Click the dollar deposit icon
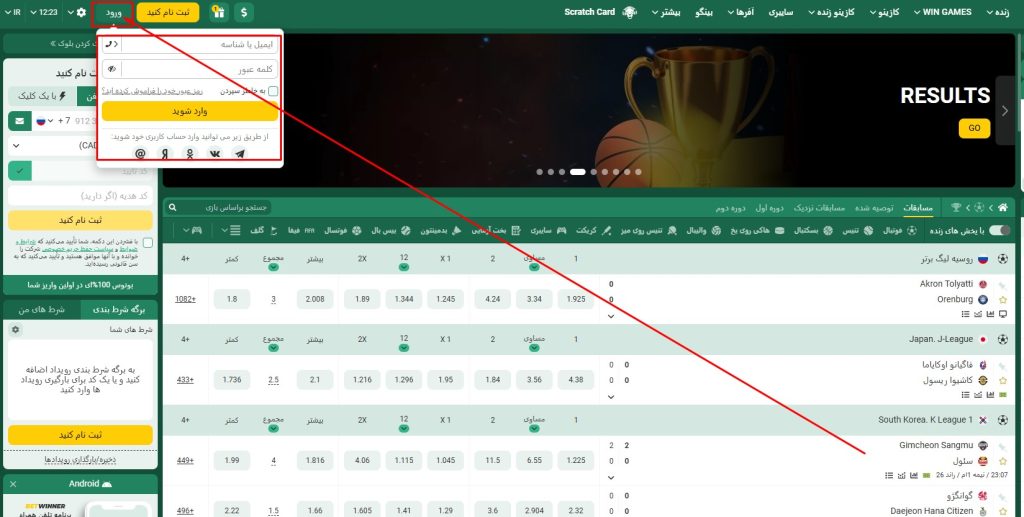Image resolution: width=1024 pixels, height=517 pixels. pyautogui.click(x=244, y=12)
